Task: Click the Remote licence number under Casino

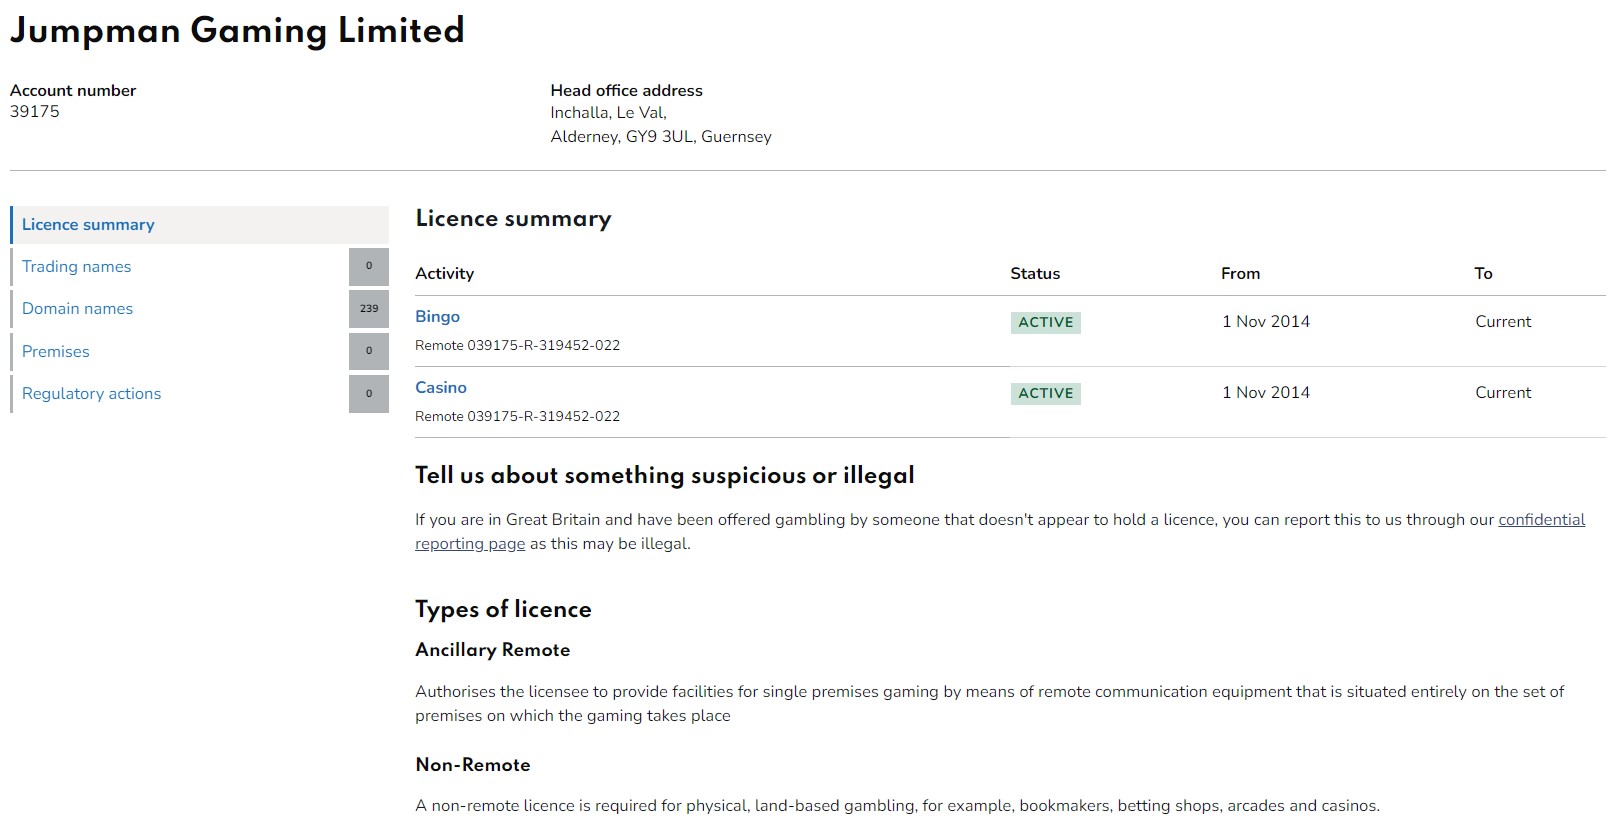Action: pos(518,417)
